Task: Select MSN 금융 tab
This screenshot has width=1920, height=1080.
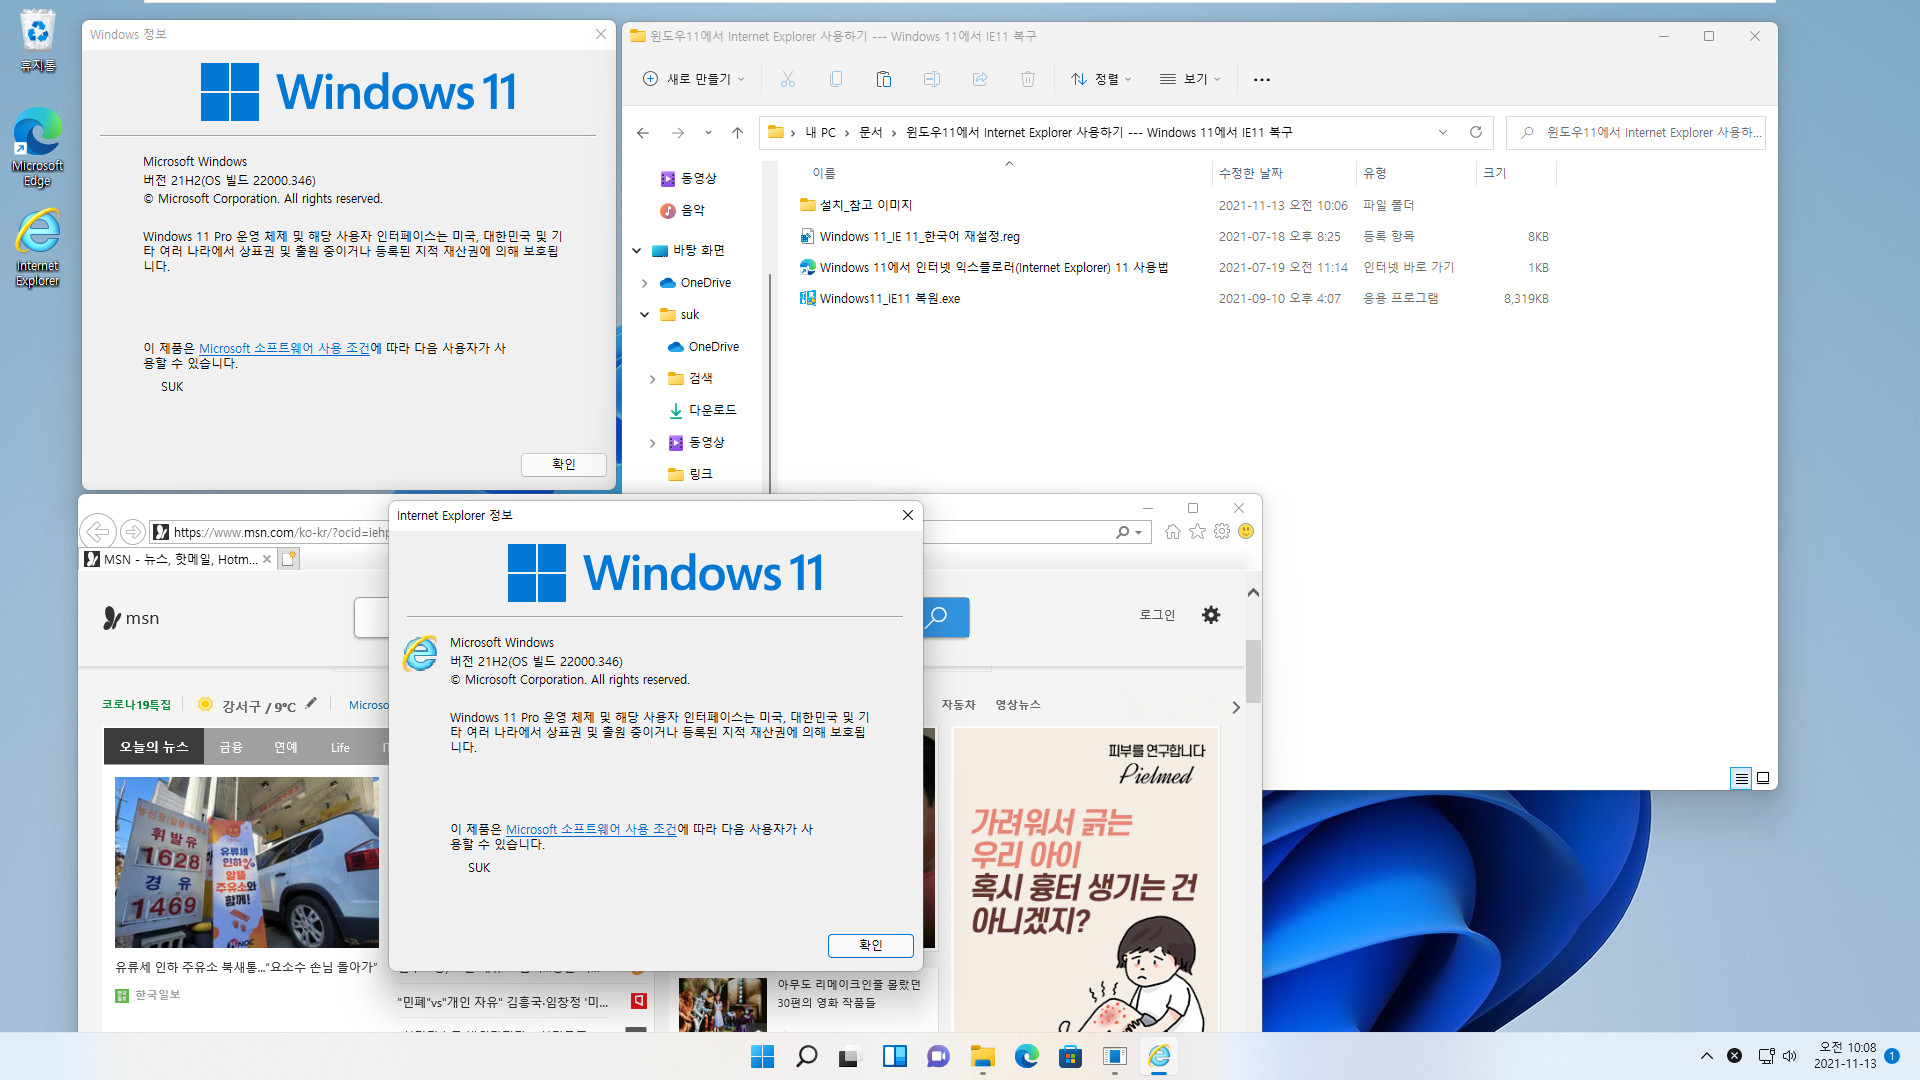Action: [x=231, y=746]
